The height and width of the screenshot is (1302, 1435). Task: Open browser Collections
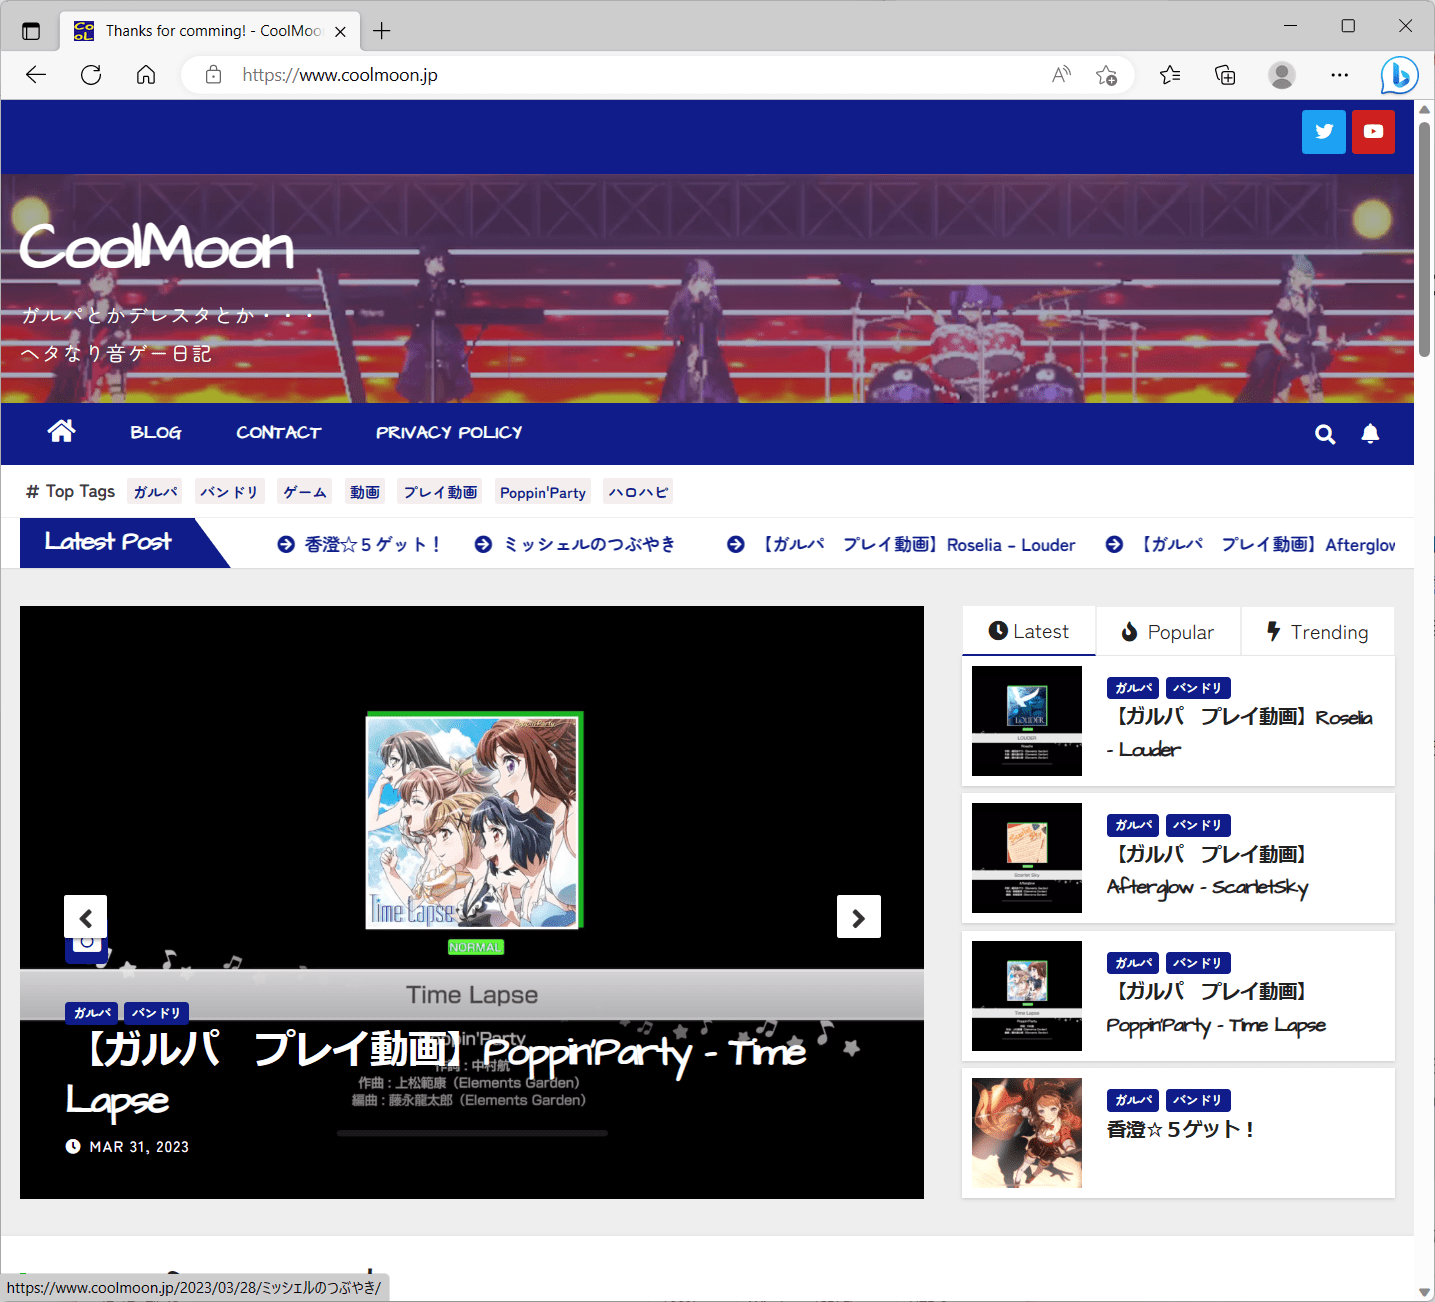click(1225, 75)
